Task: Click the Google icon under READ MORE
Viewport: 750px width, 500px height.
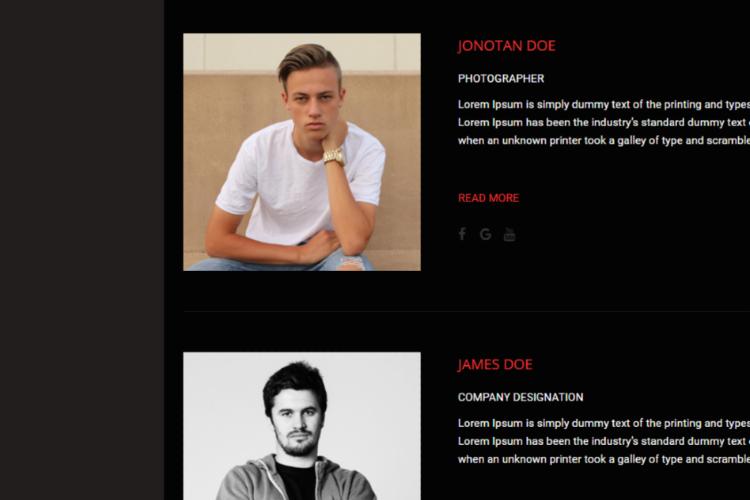Action: [x=485, y=234]
